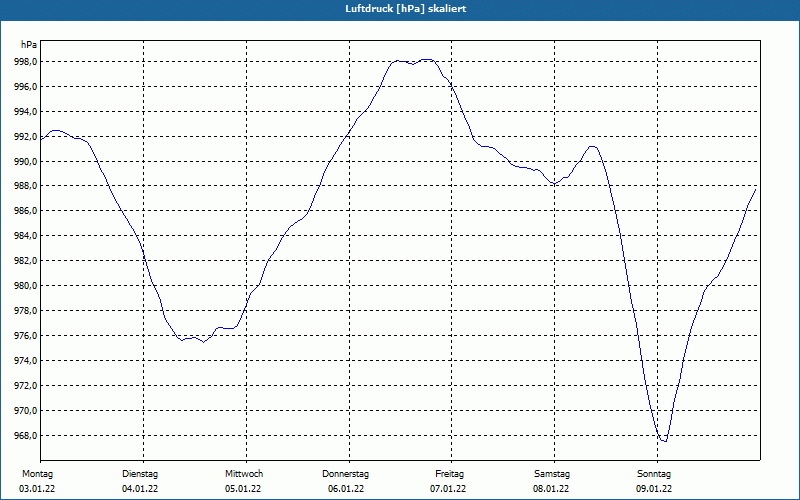Viewport: 800px width, 500px height.
Task: Click the date 07.01.22
Action: 448,489
